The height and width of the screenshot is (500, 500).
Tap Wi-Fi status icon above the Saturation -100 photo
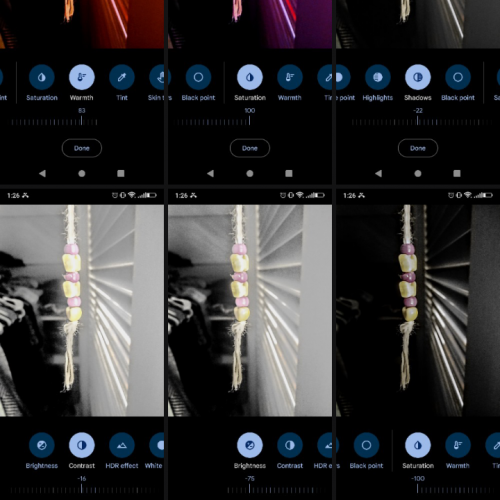pos(468,195)
